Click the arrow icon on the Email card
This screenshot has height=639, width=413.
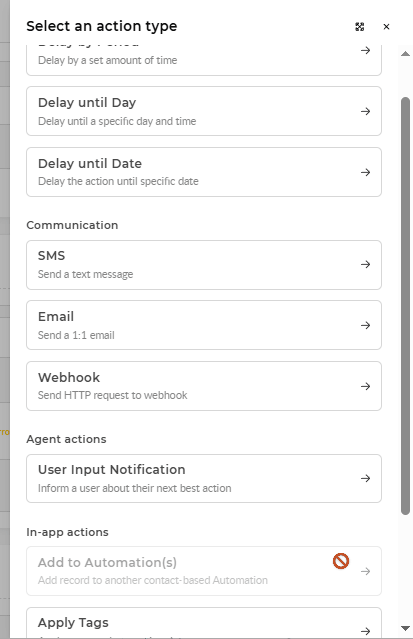(x=365, y=325)
